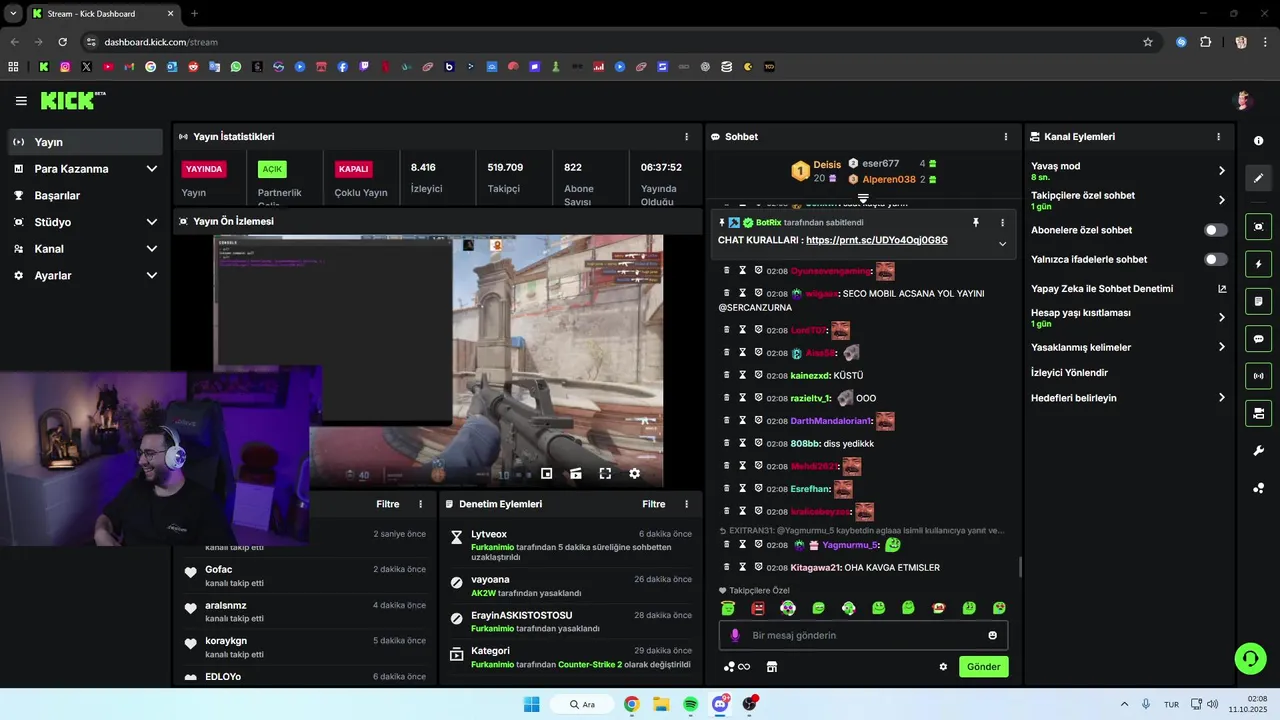Open Kanal Eylemleri panel options menu
The image size is (1280, 720).
click(x=1218, y=137)
